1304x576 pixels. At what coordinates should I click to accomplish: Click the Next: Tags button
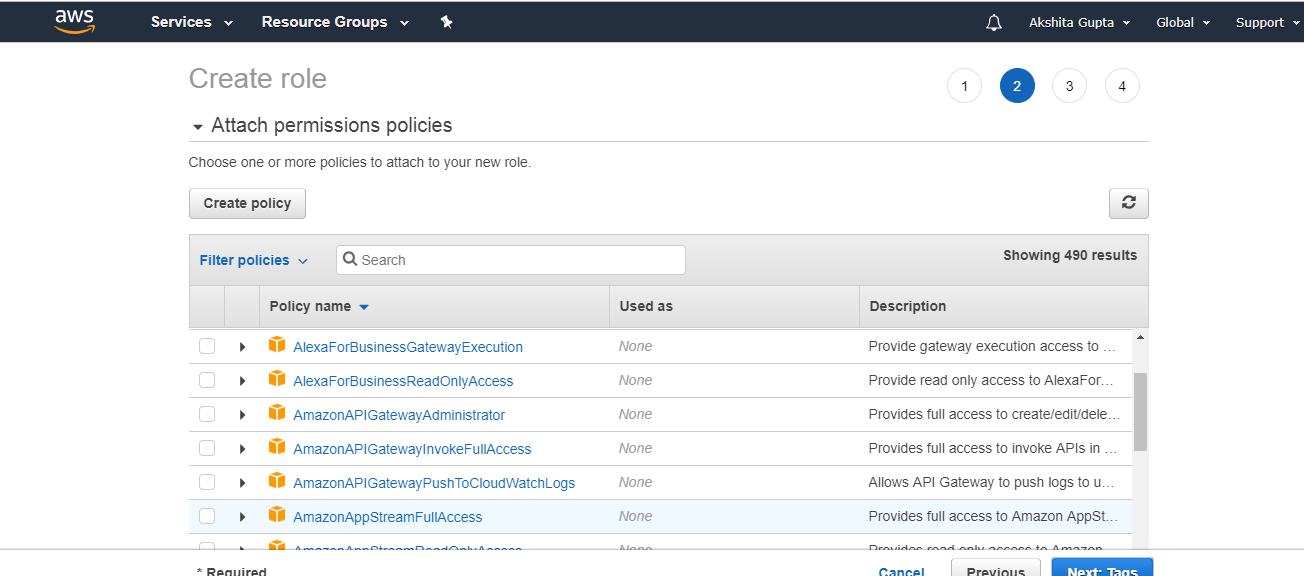pos(1102,570)
